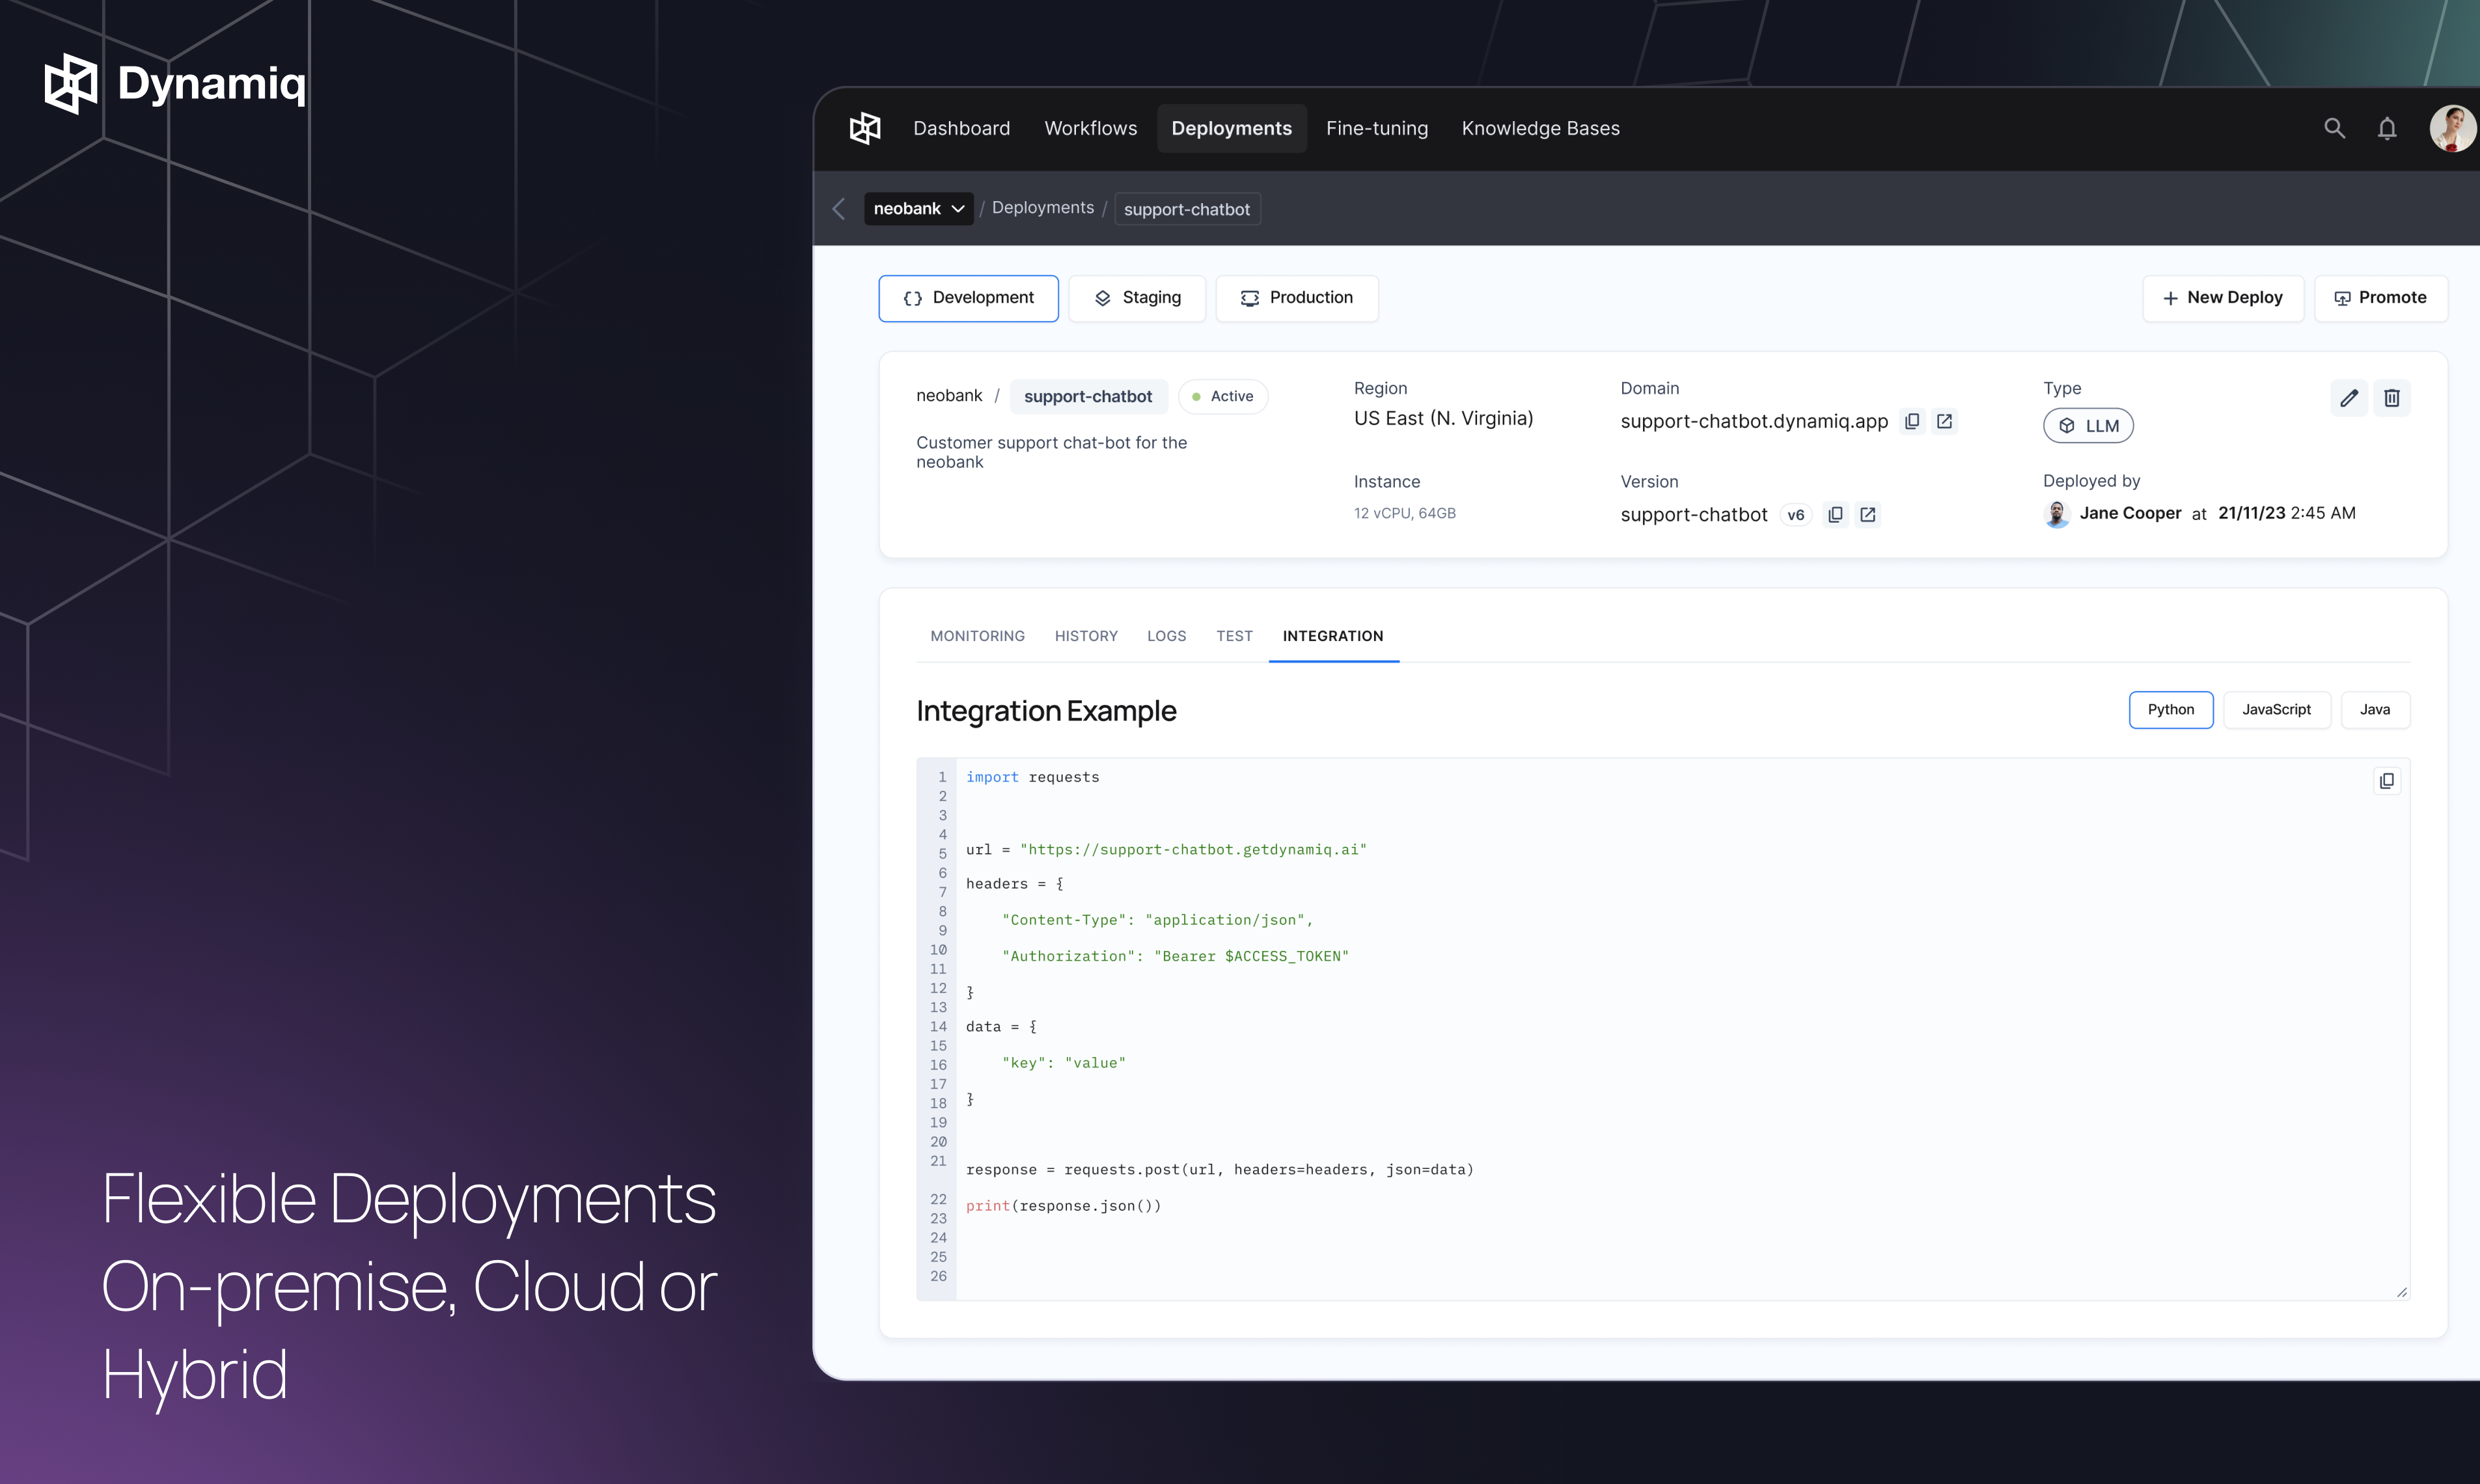The height and width of the screenshot is (1484, 2480).
Task: Go back using the breadcrumb arrow
Action: 839,208
